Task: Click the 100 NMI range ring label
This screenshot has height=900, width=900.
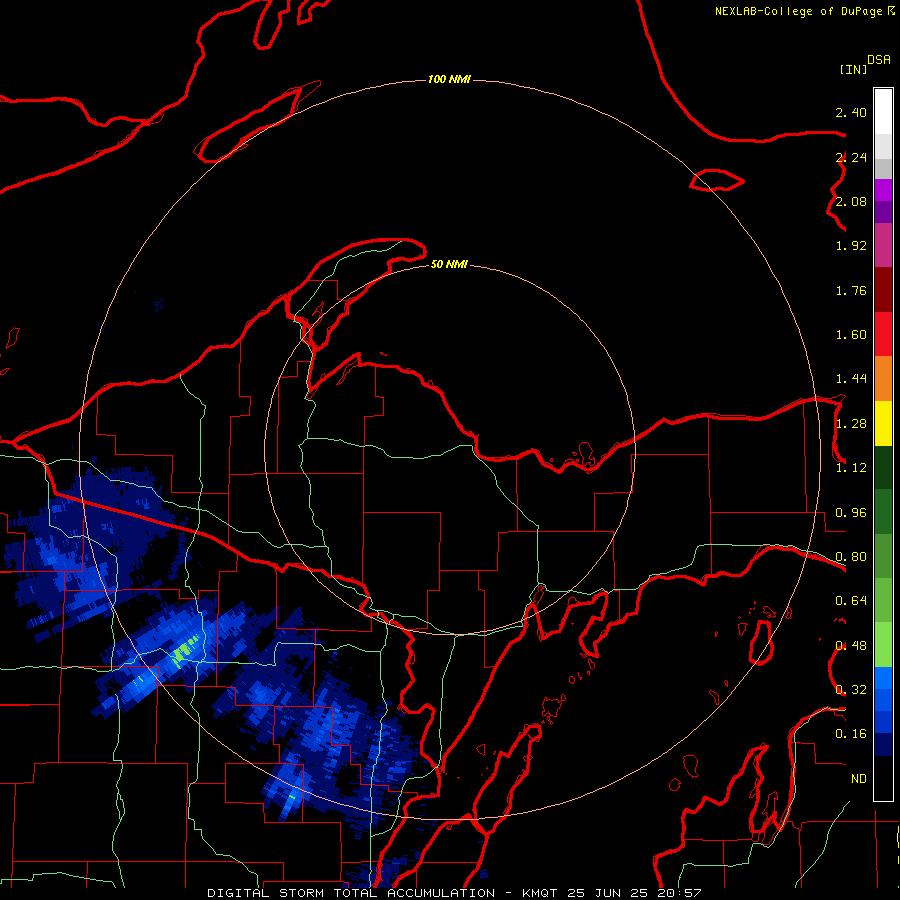Action: (449, 79)
